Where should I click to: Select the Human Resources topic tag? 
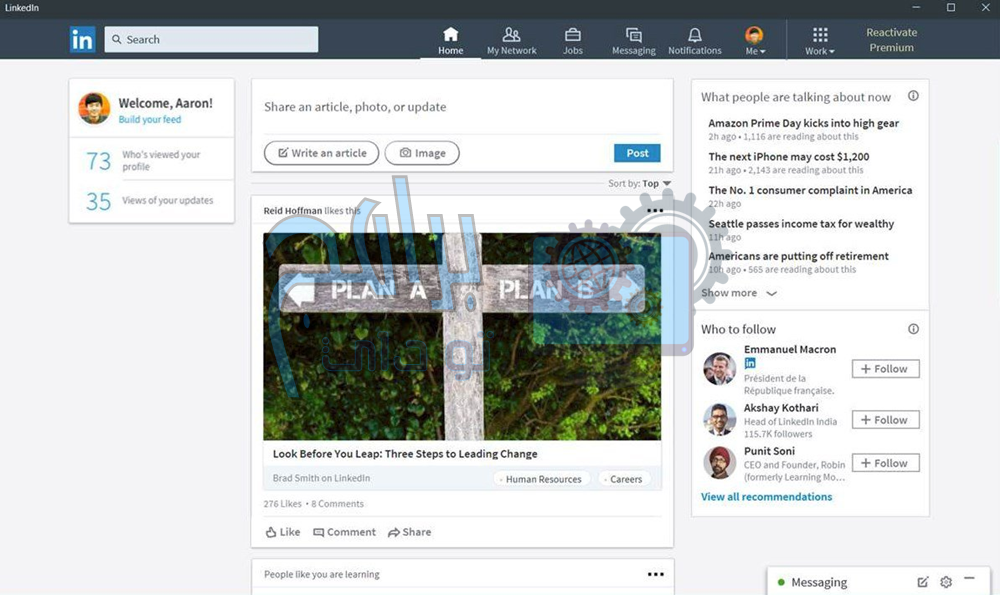click(543, 479)
